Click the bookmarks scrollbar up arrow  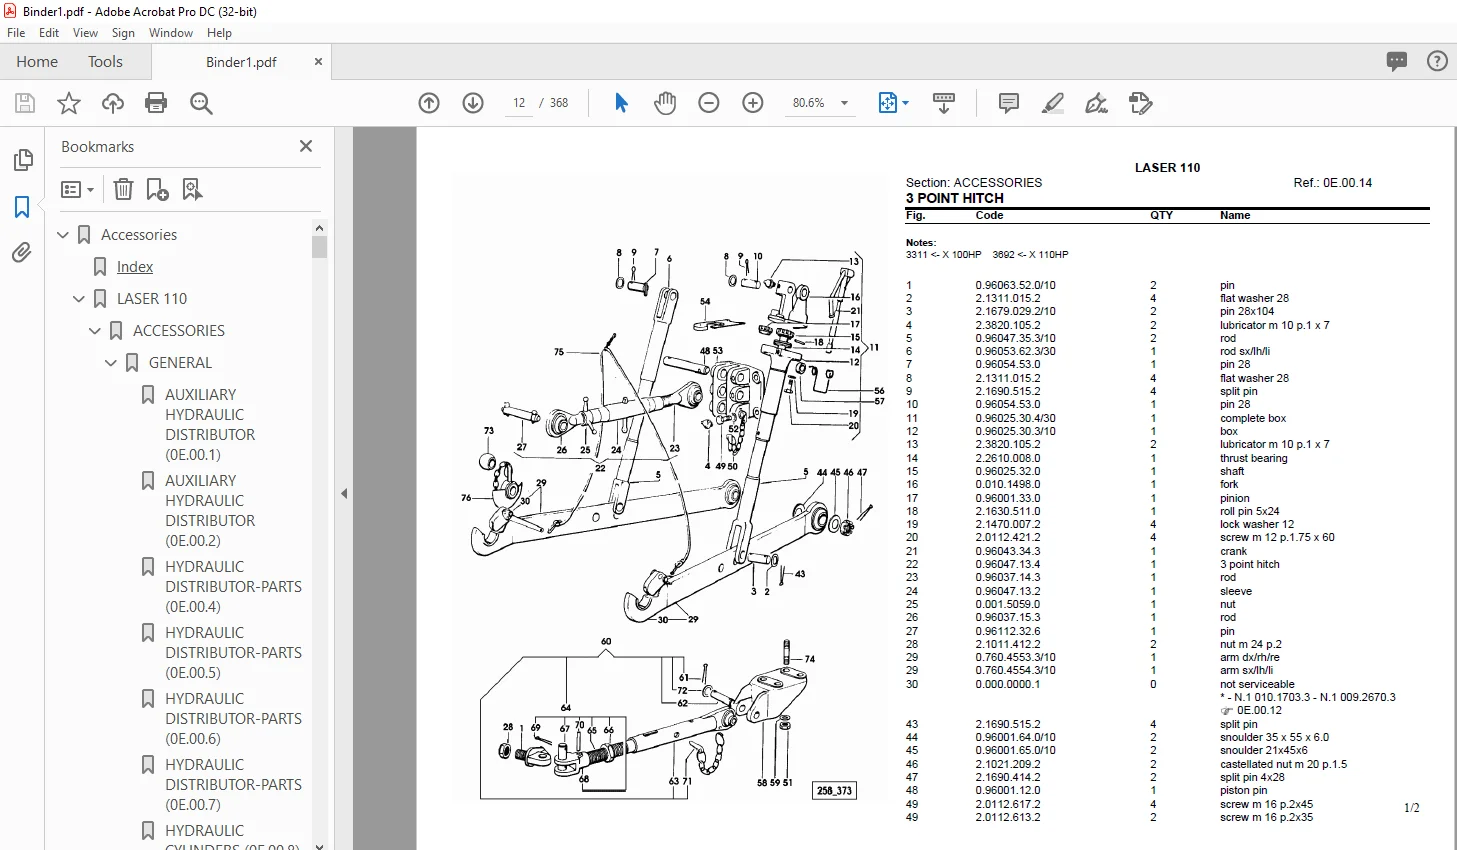click(320, 228)
